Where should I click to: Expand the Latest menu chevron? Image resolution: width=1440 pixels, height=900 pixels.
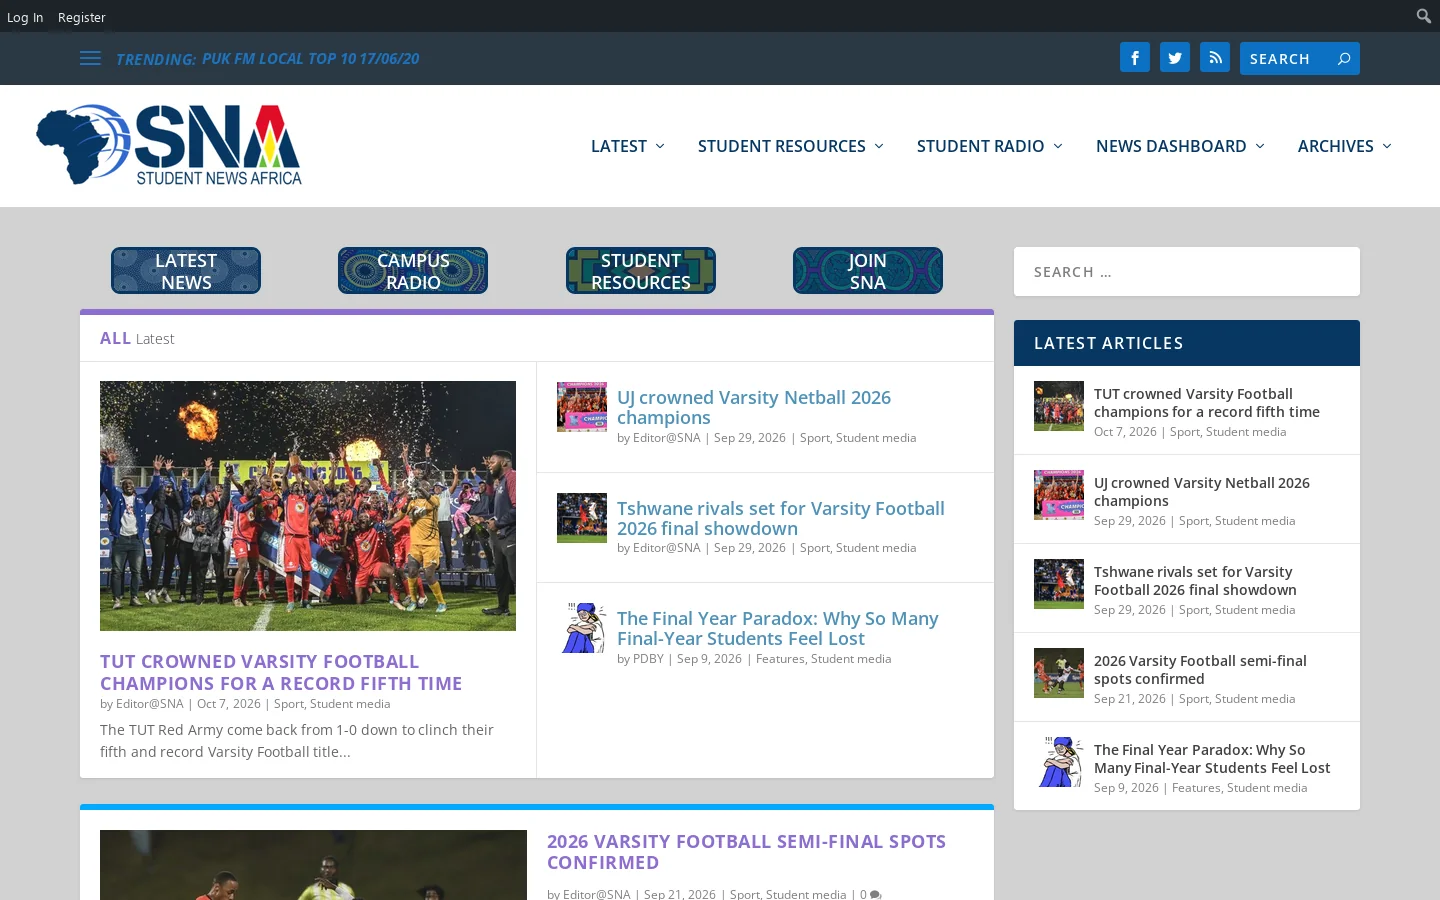660,146
